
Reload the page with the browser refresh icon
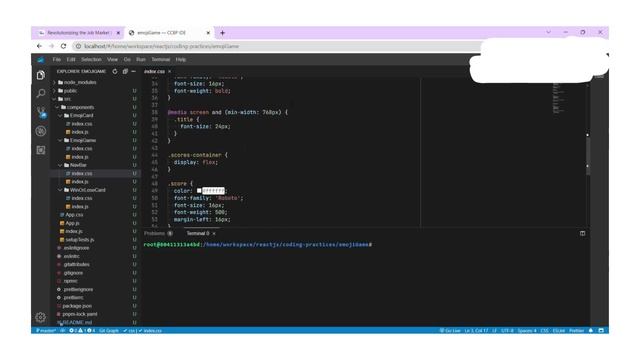tap(63, 46)
